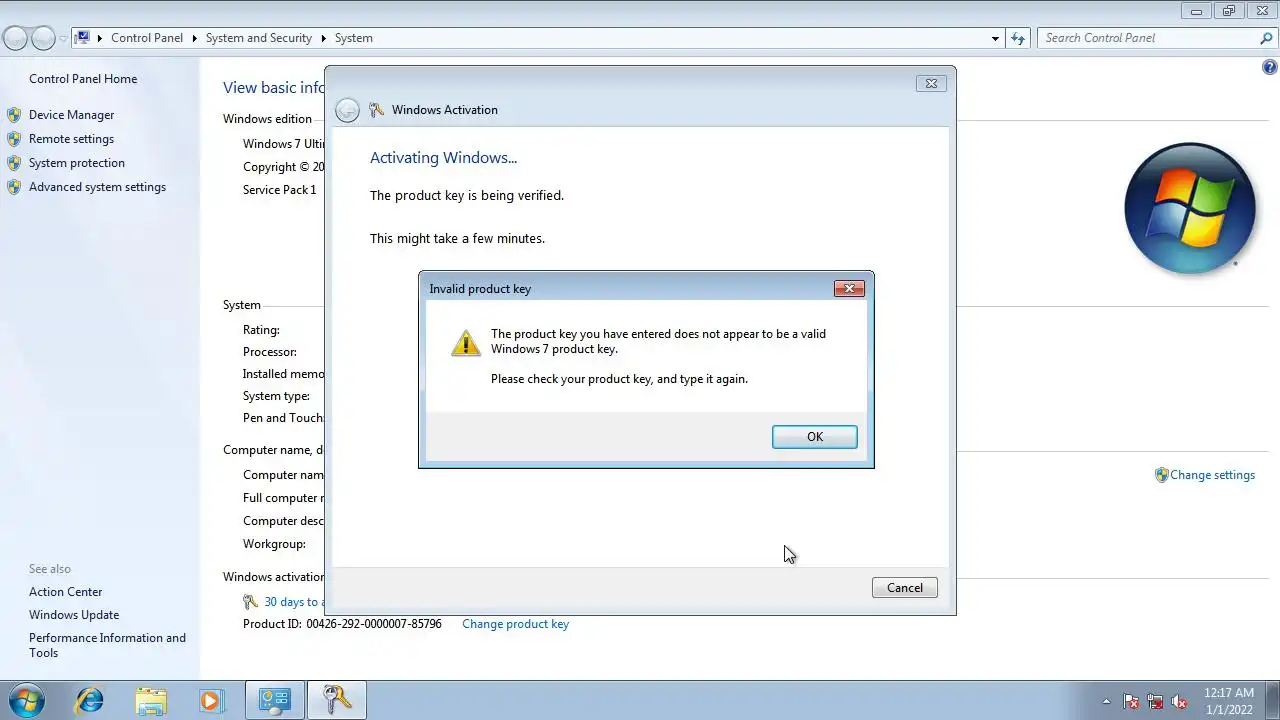Open the Start menu orb
The height and width of the screenshot is (720, 1280).
[26, 699]
